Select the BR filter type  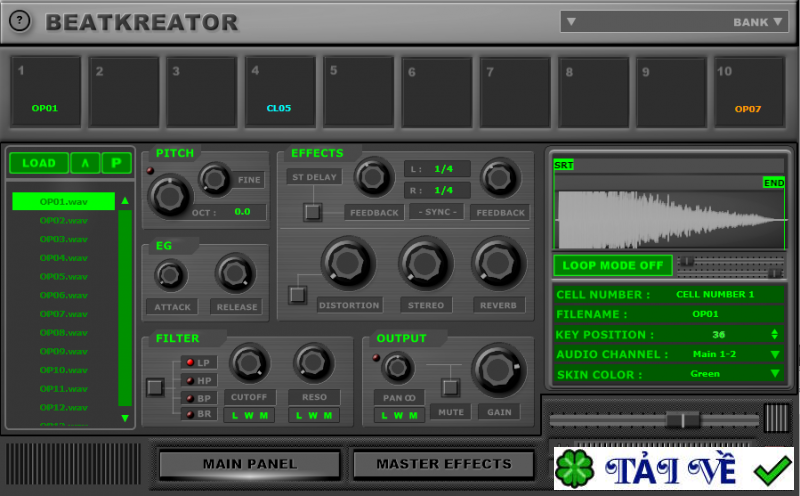click(198, 414)
